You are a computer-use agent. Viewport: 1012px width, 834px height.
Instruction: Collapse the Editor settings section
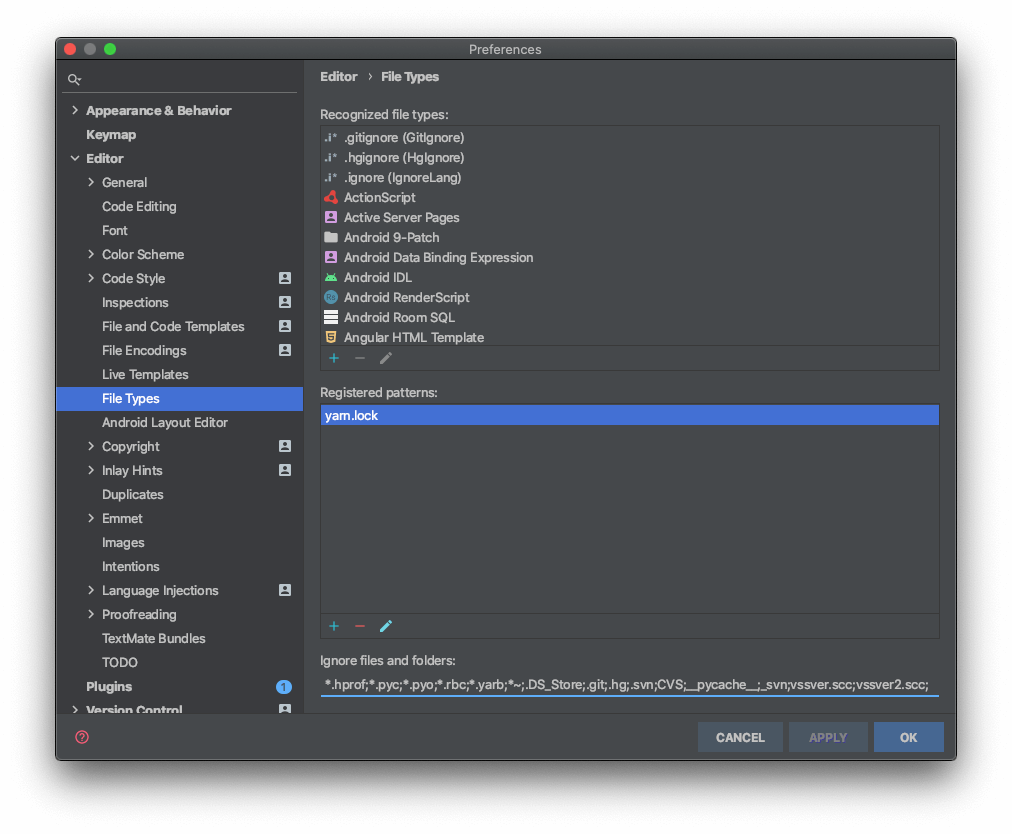(75, 158)
